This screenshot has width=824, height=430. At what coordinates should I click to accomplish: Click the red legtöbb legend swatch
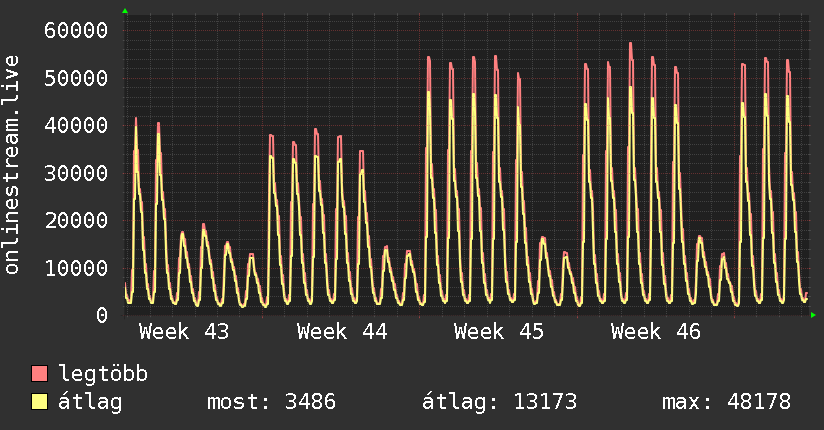[x=40, y=374]
